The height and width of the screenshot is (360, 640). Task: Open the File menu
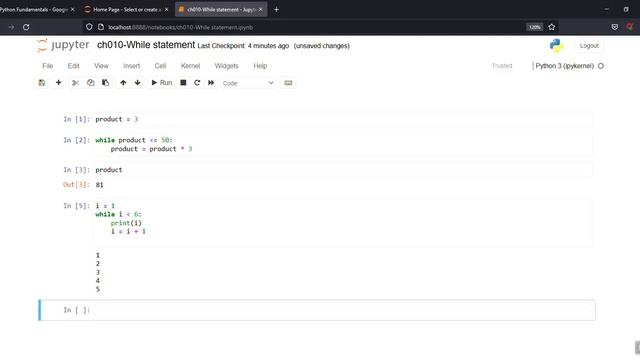[x=47, y=66]
